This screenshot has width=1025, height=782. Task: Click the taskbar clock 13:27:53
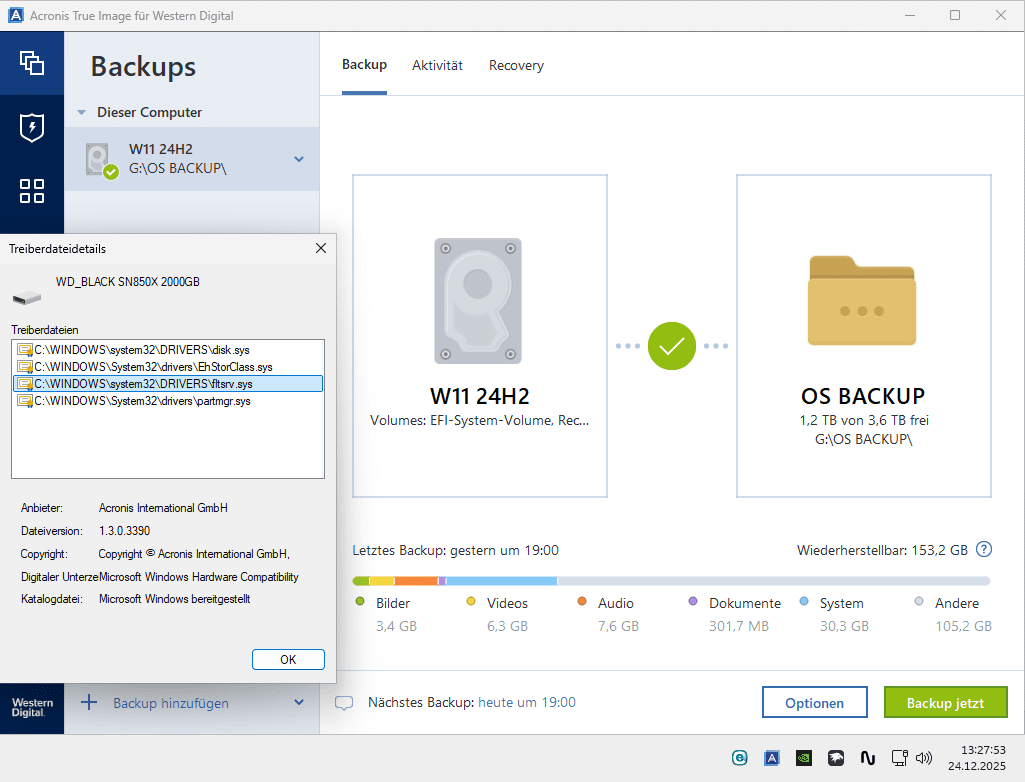click(x=983, y=750)
